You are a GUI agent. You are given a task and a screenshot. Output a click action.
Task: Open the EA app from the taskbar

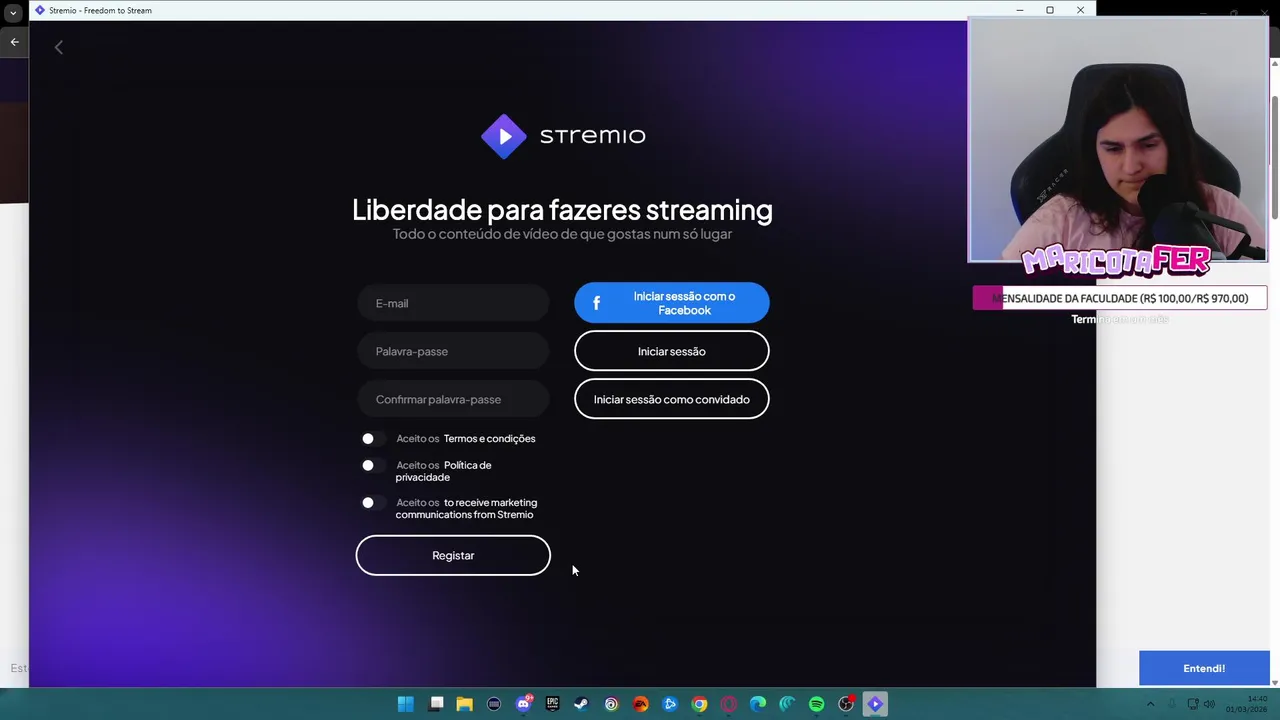640,704
